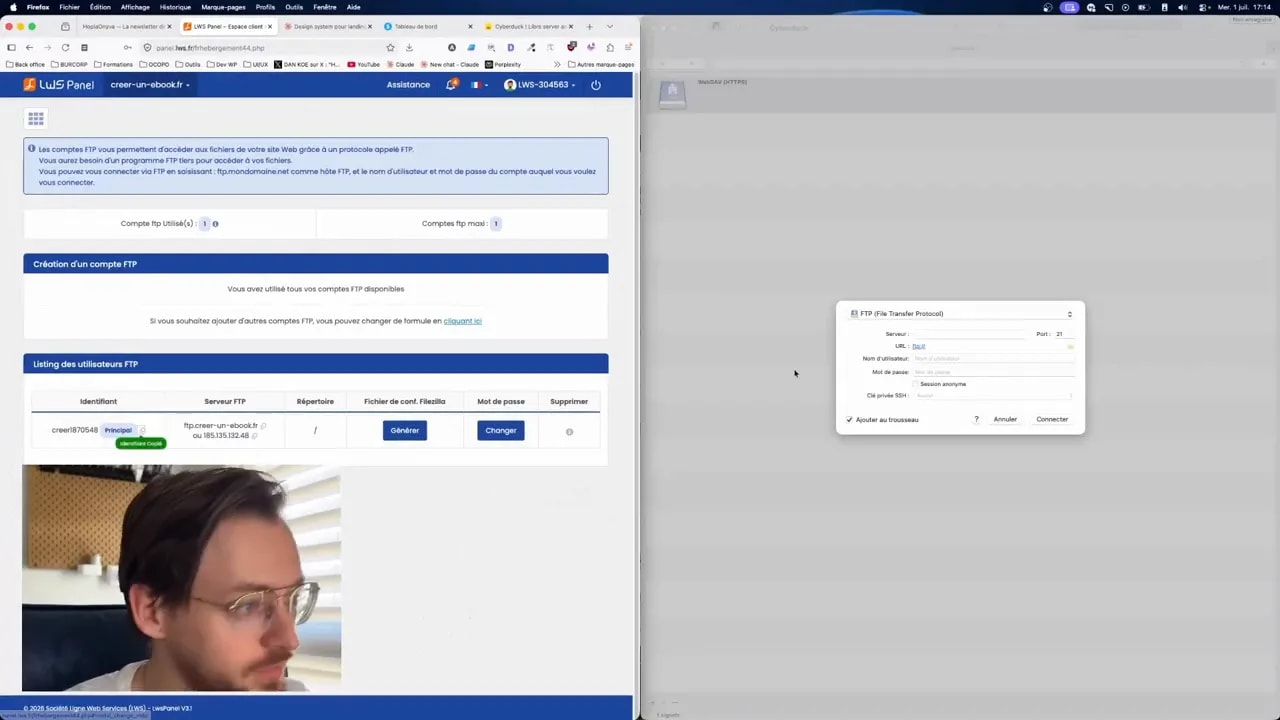Open a new Firefox tab with plus
This screenshot has width=1280, height=720.
(x=589, y=26)
